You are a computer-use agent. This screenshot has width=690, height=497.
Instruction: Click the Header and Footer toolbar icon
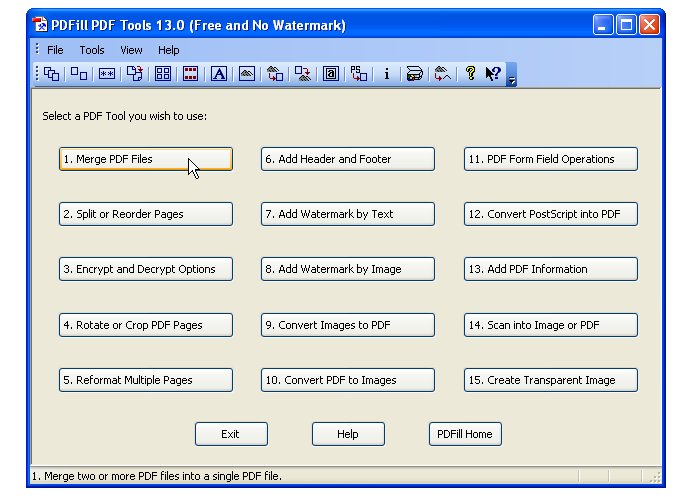191,74
